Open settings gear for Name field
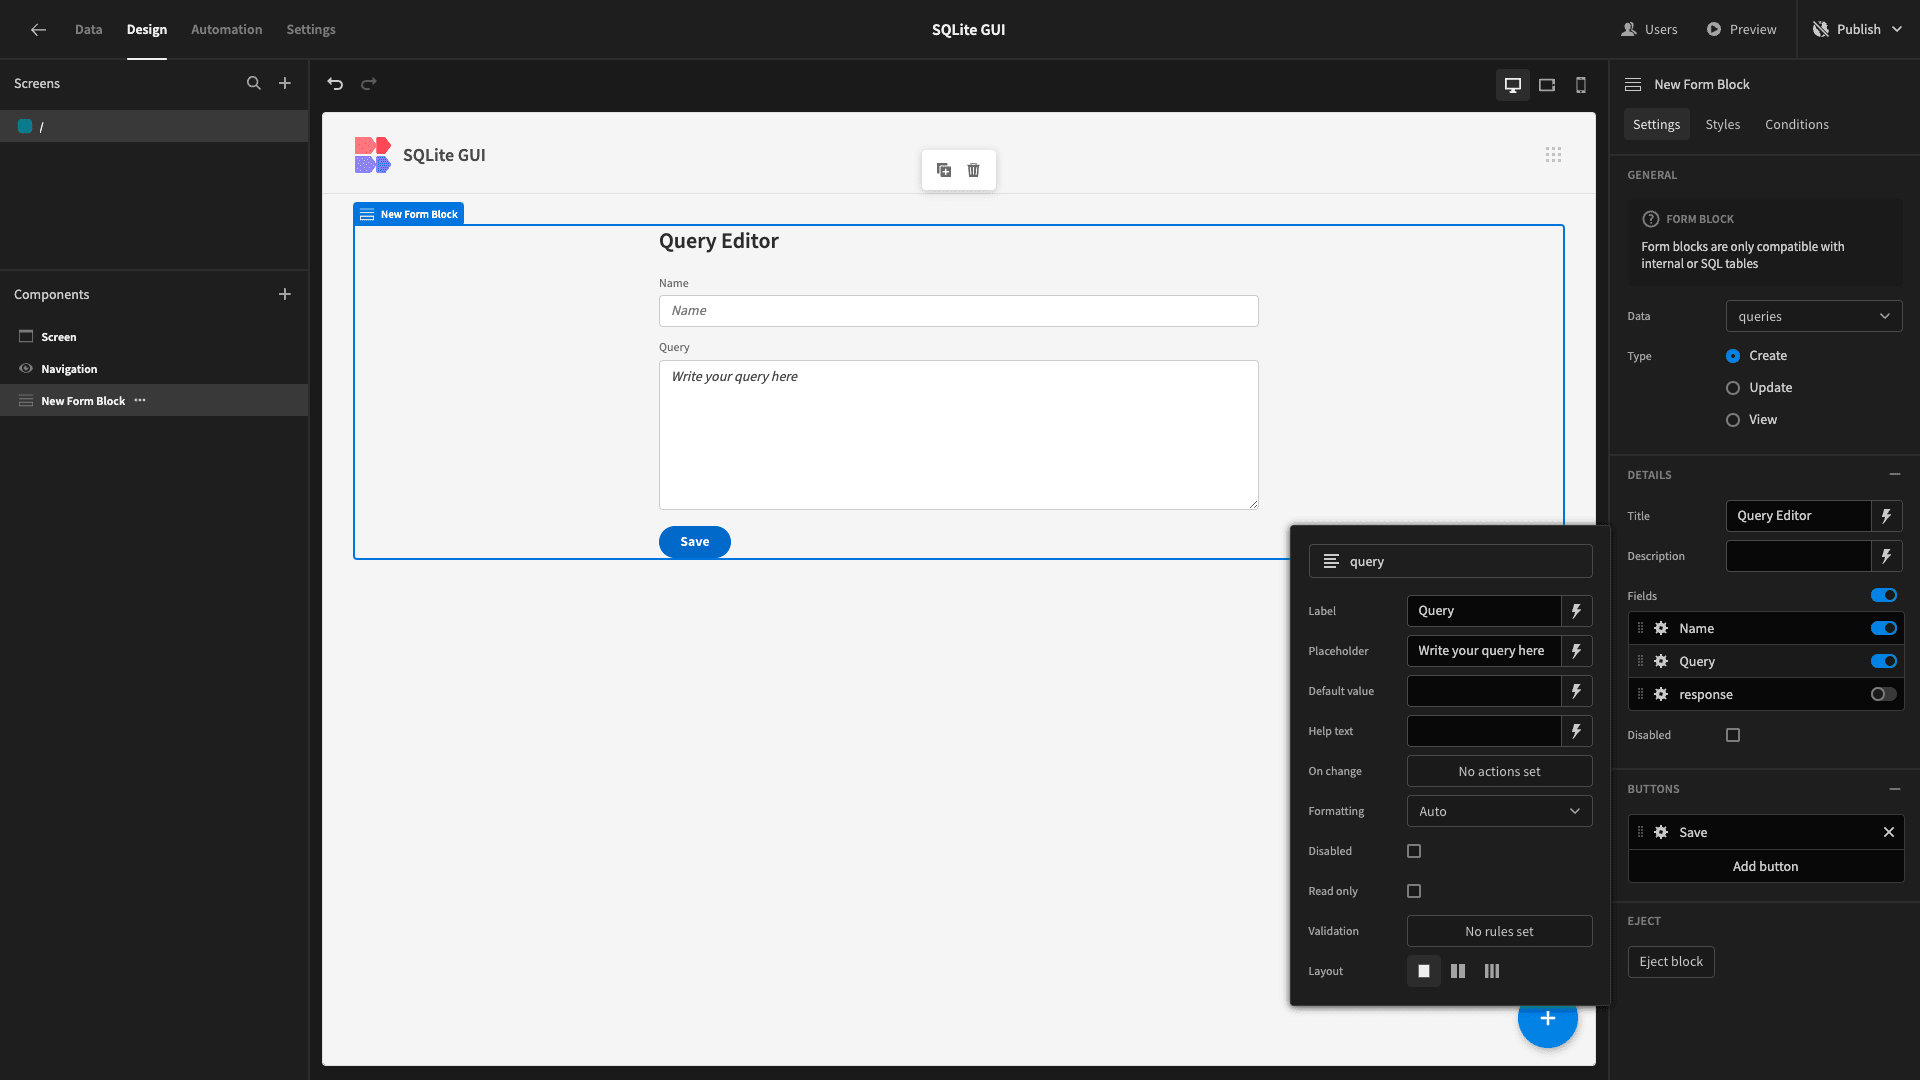The height and width of the screenshot is (1080, 1920). tap(1661, 628)
